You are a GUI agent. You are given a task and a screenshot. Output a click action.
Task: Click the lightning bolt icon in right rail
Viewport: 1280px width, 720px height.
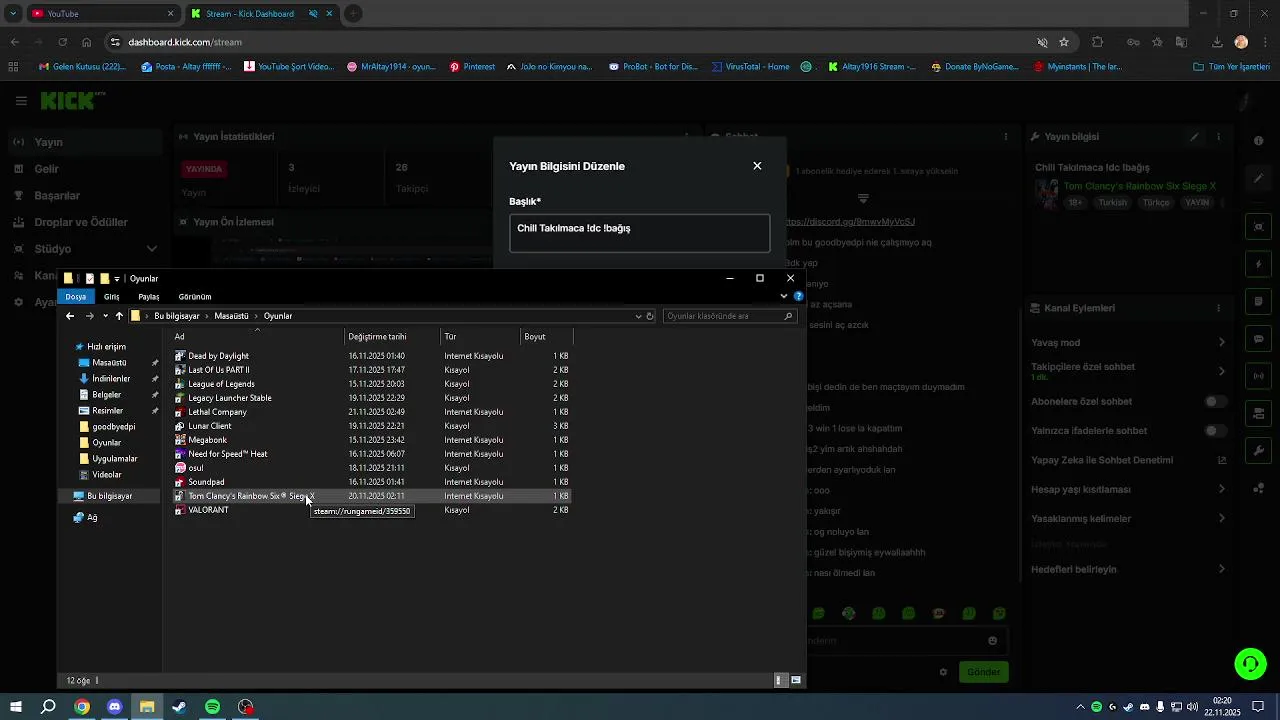pos(1259,265)
